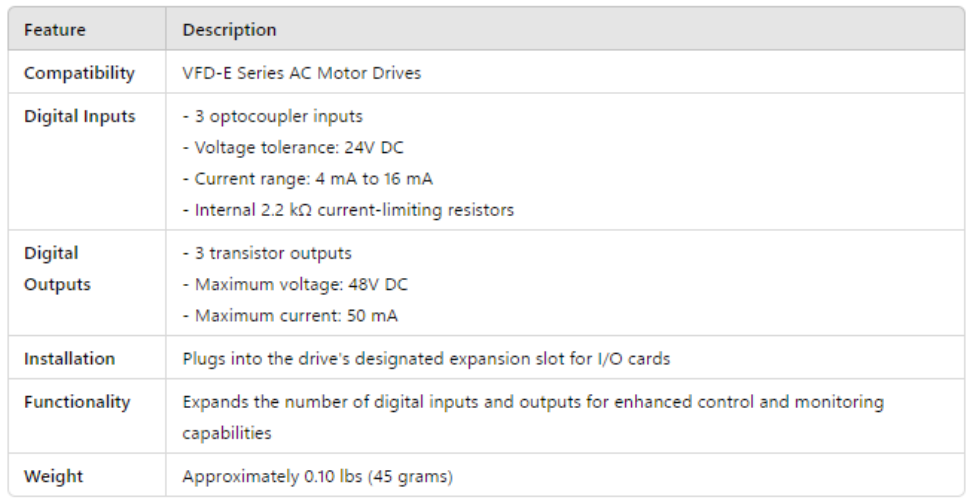Screen dimensions: 970x500
Task: Click the internal 2.2 kΩ resistors line
Action: [x=348, y=210]
